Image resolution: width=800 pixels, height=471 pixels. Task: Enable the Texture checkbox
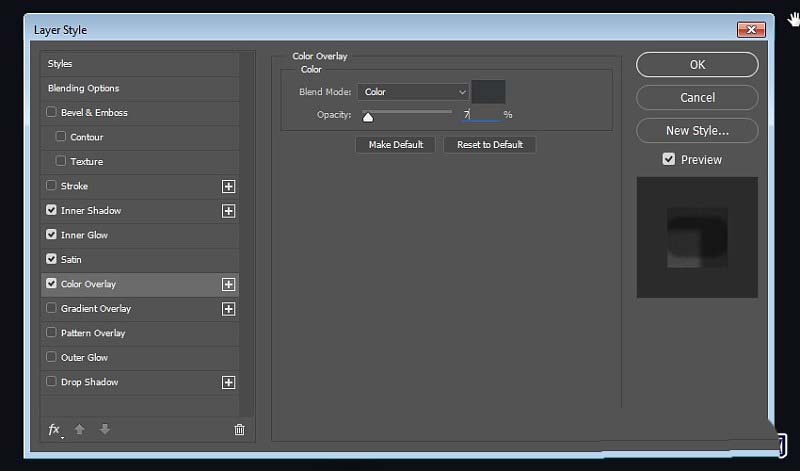click(61, 161)
